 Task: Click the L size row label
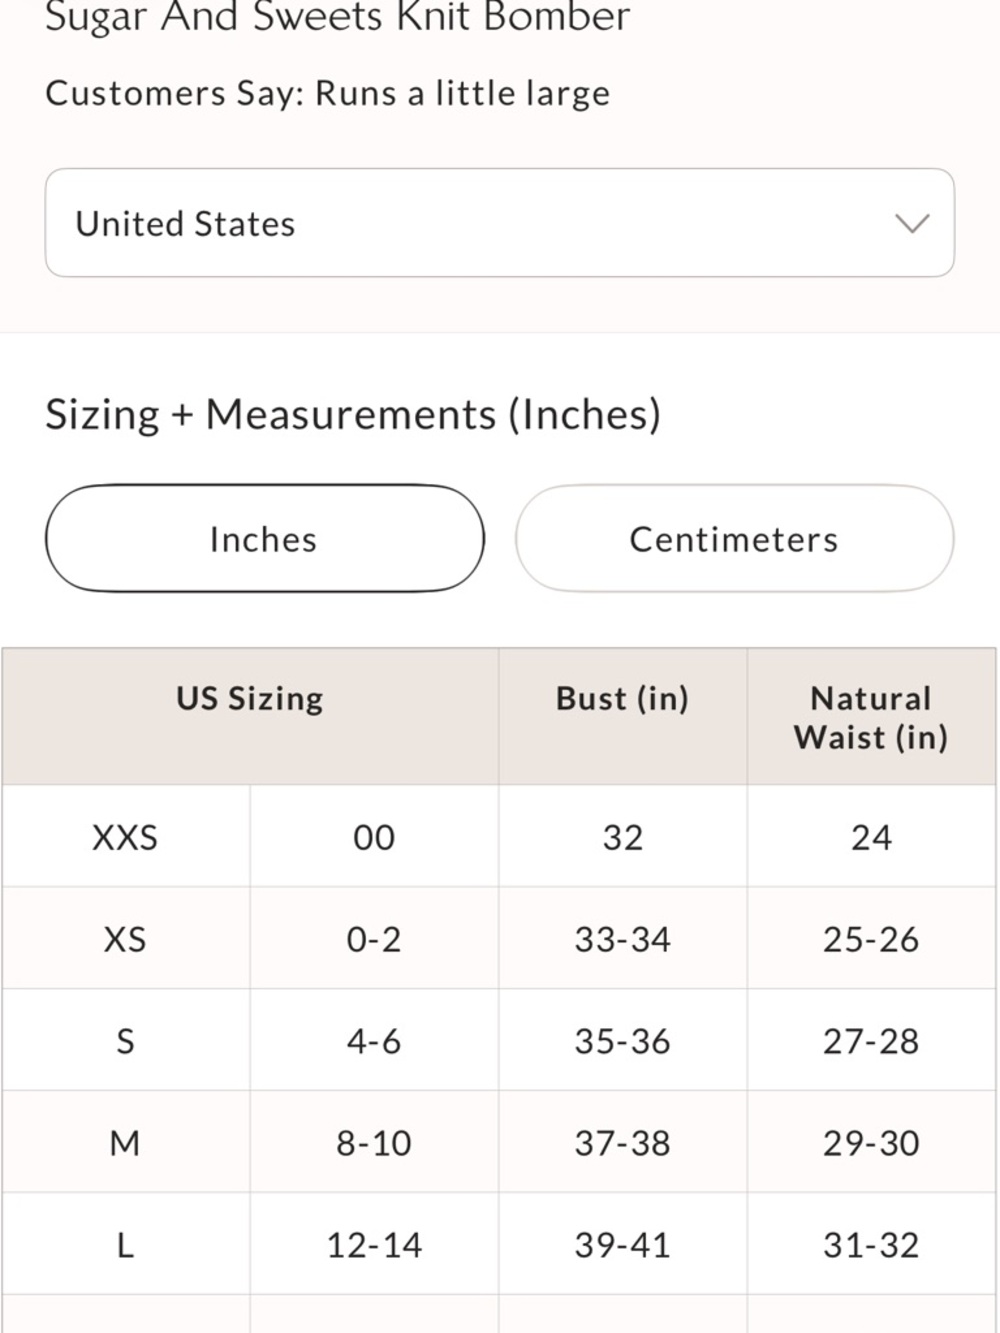click(125, 1245)
